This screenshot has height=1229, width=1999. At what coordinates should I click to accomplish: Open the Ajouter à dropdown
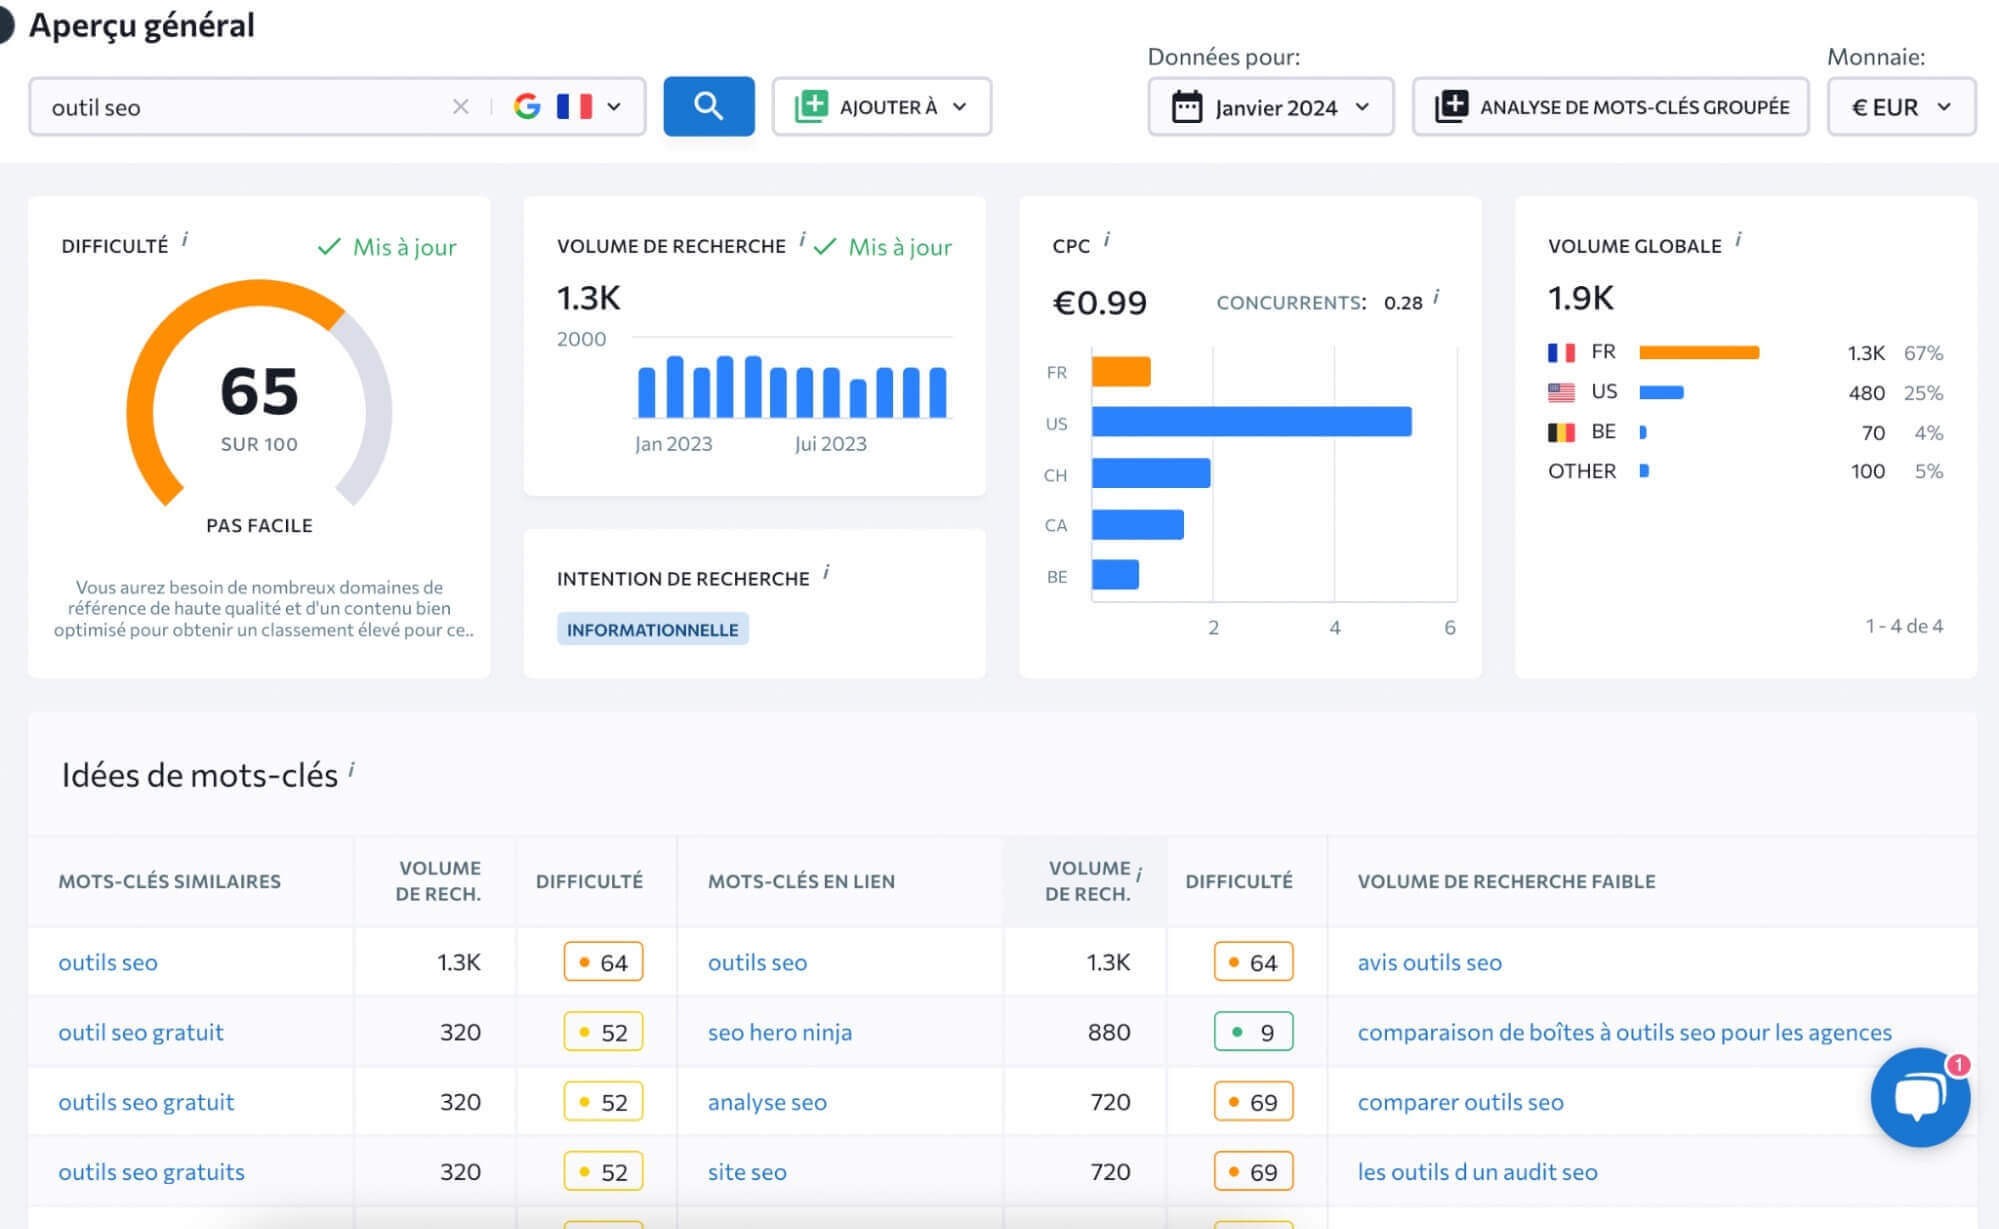point(881,106)
